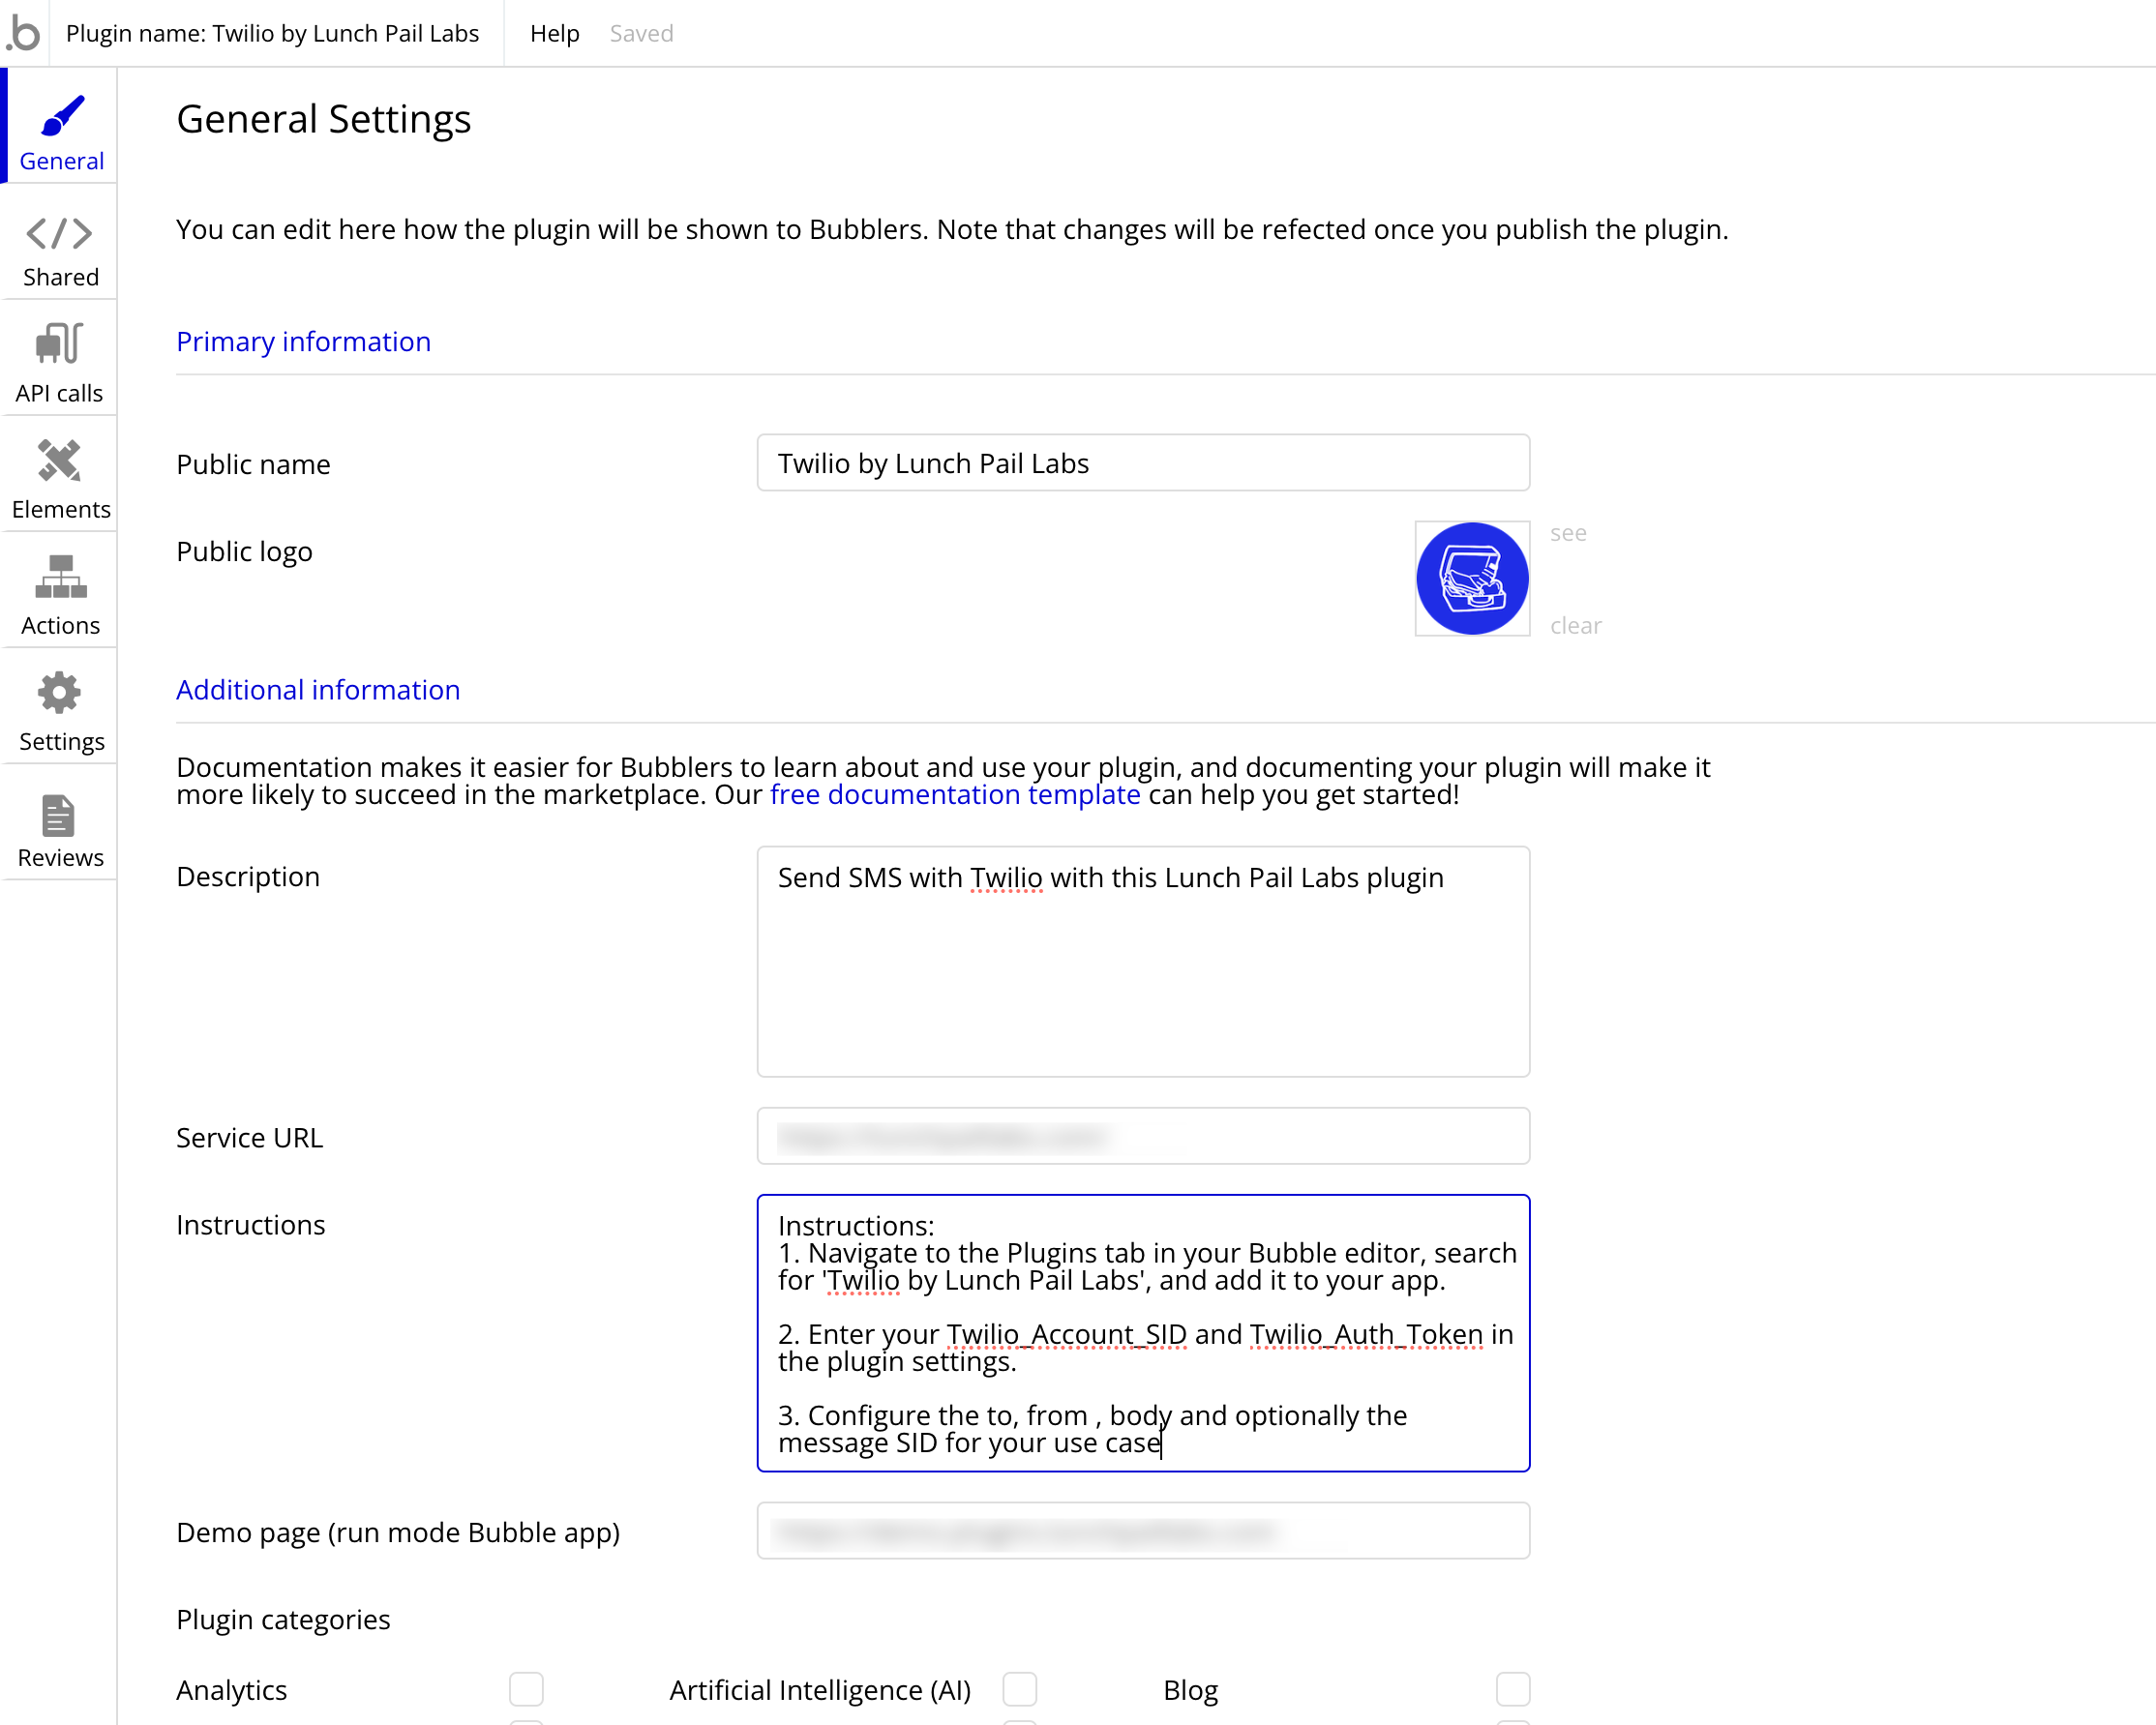Click the plugin name in header
The width and height of the screenshot is (2156, 1725).
tap(272, 33)
